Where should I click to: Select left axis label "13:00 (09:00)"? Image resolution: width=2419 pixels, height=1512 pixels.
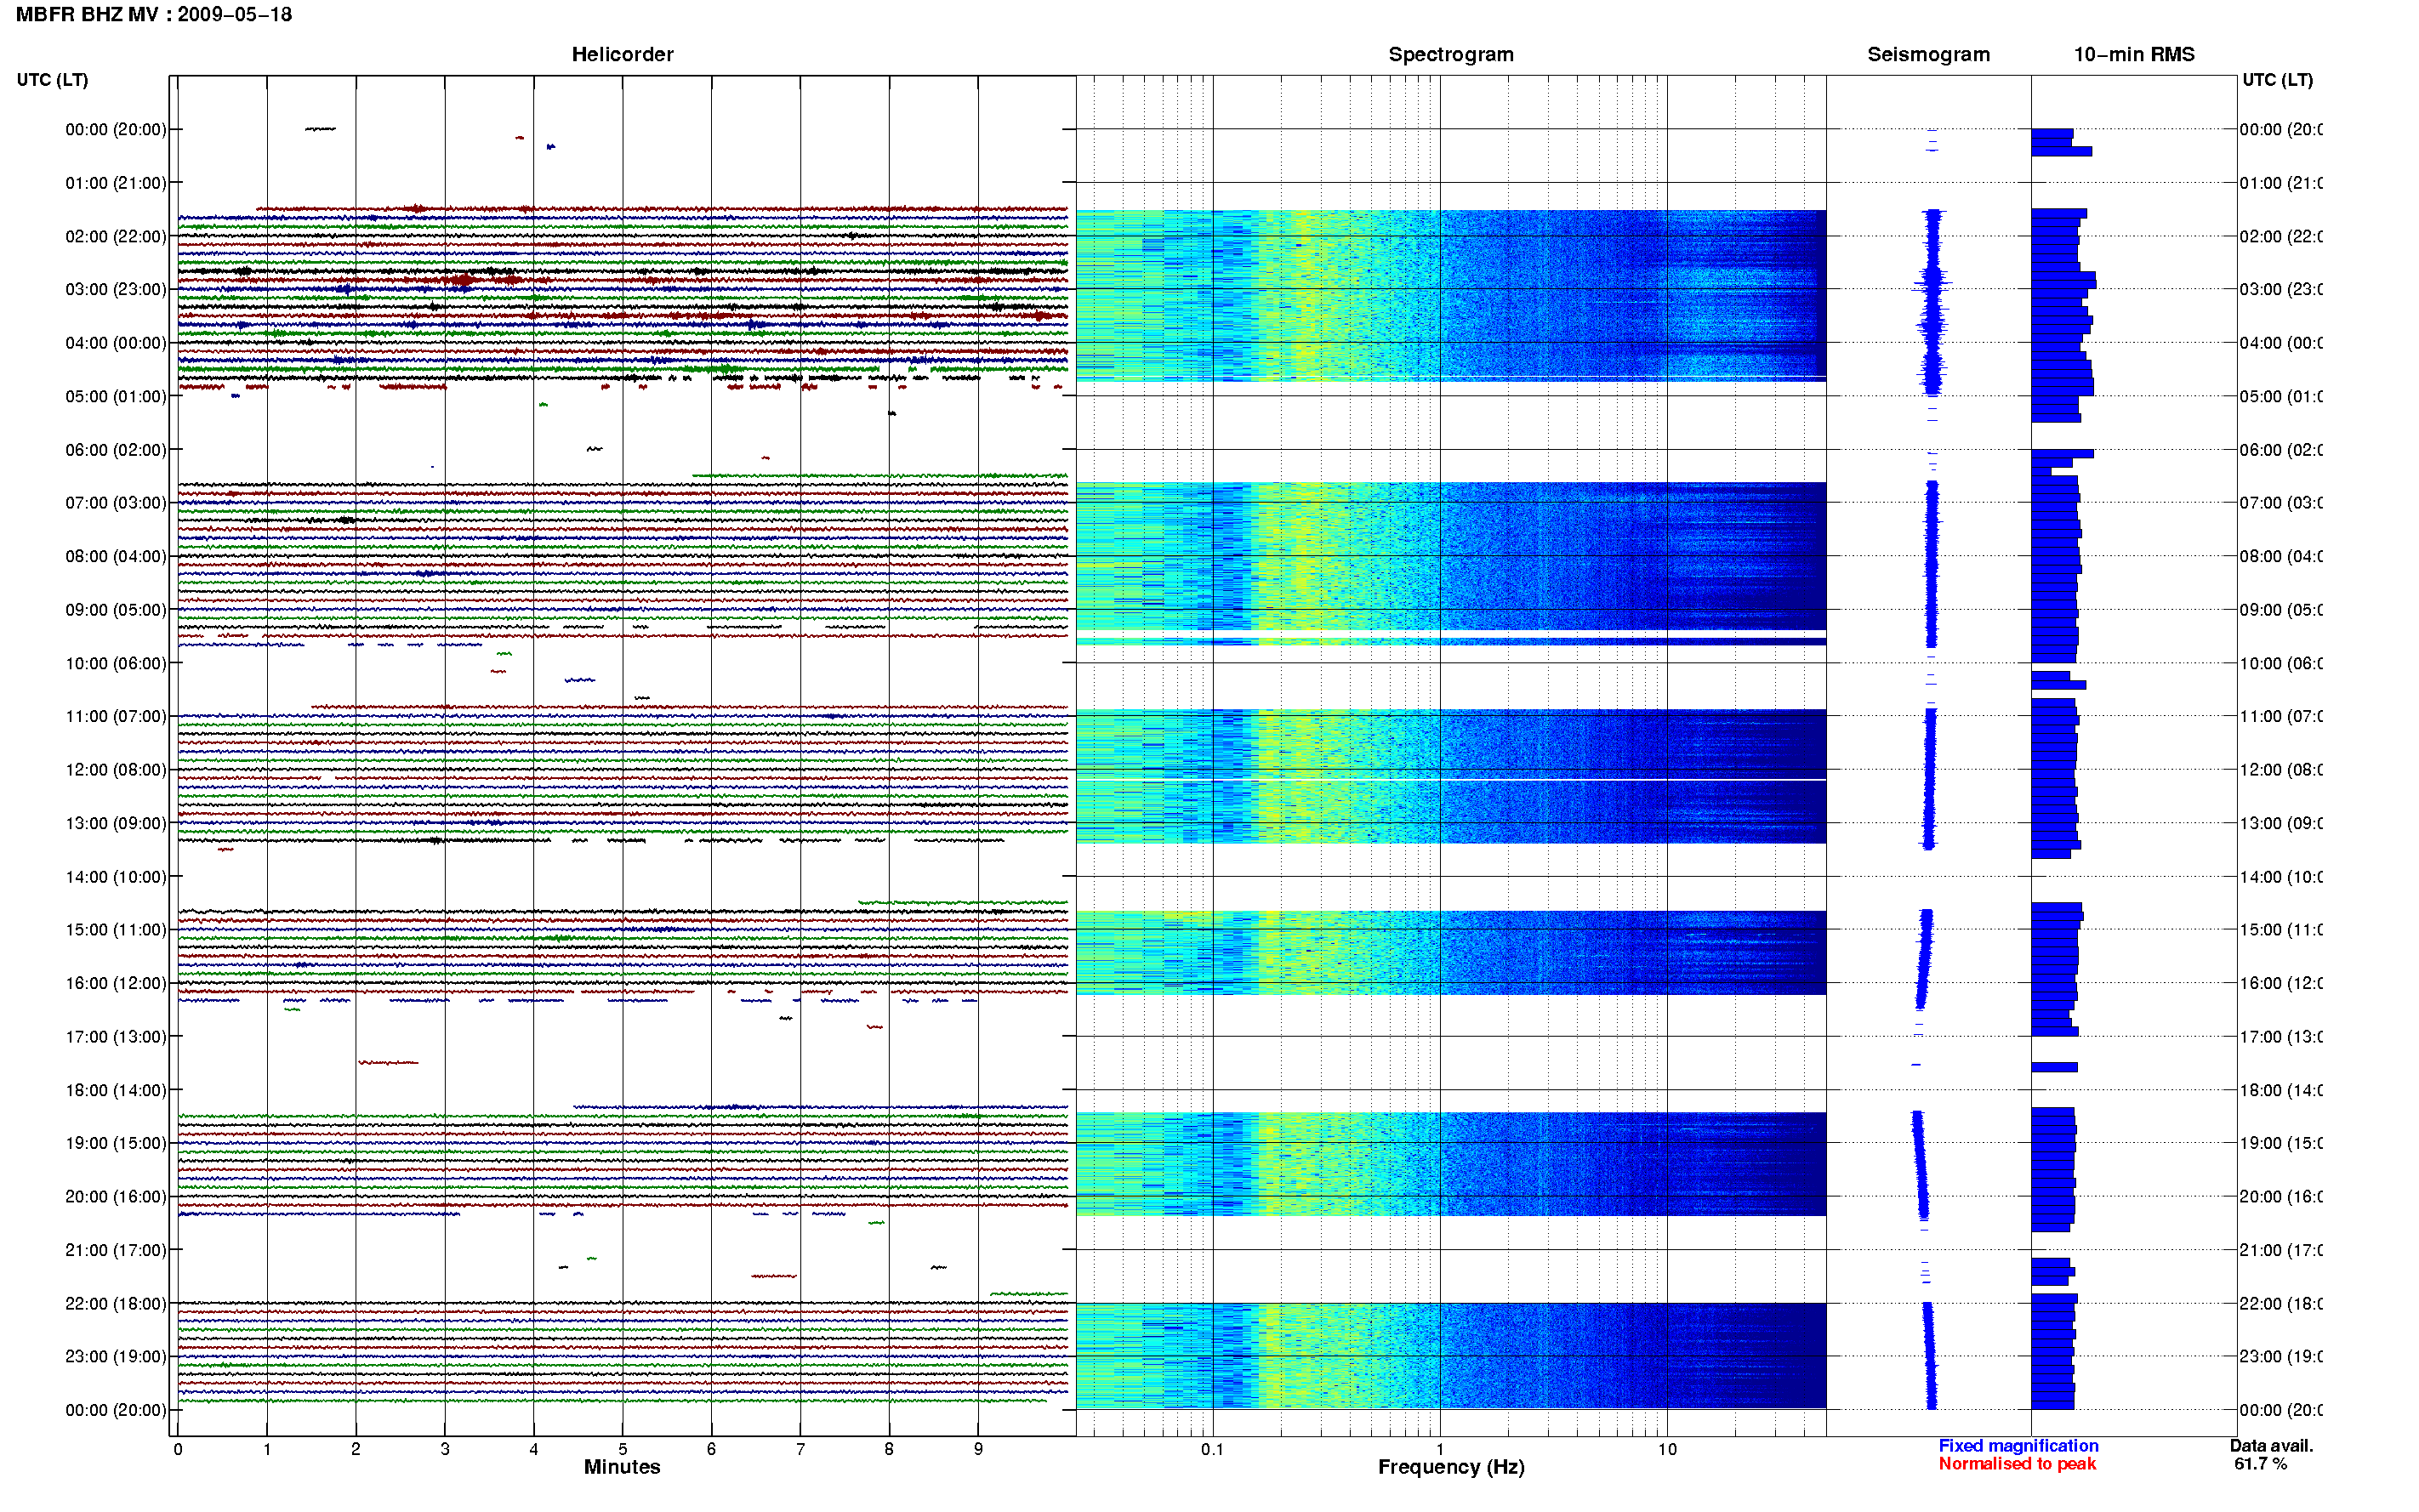pyautogui.click(x=116, y=824)
